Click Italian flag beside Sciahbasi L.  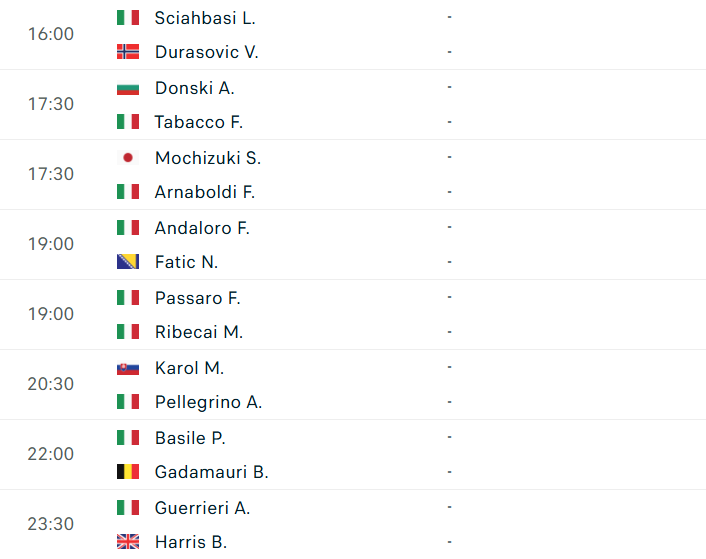point(127,17)
